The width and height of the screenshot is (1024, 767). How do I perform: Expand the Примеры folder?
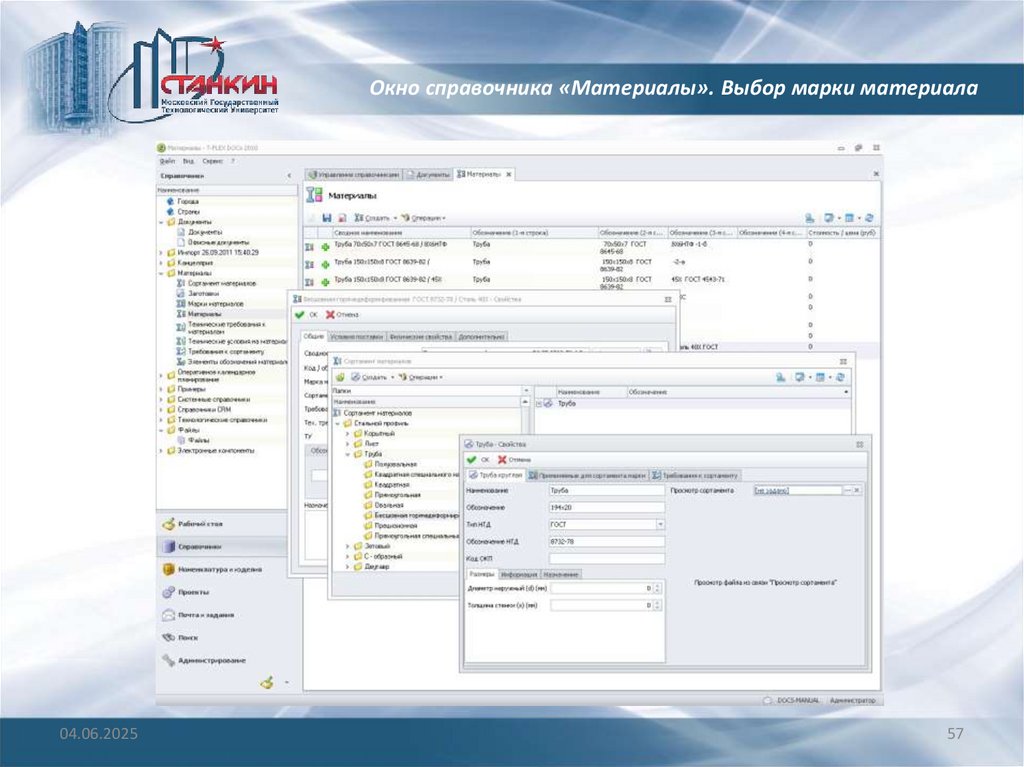point(161,389)
